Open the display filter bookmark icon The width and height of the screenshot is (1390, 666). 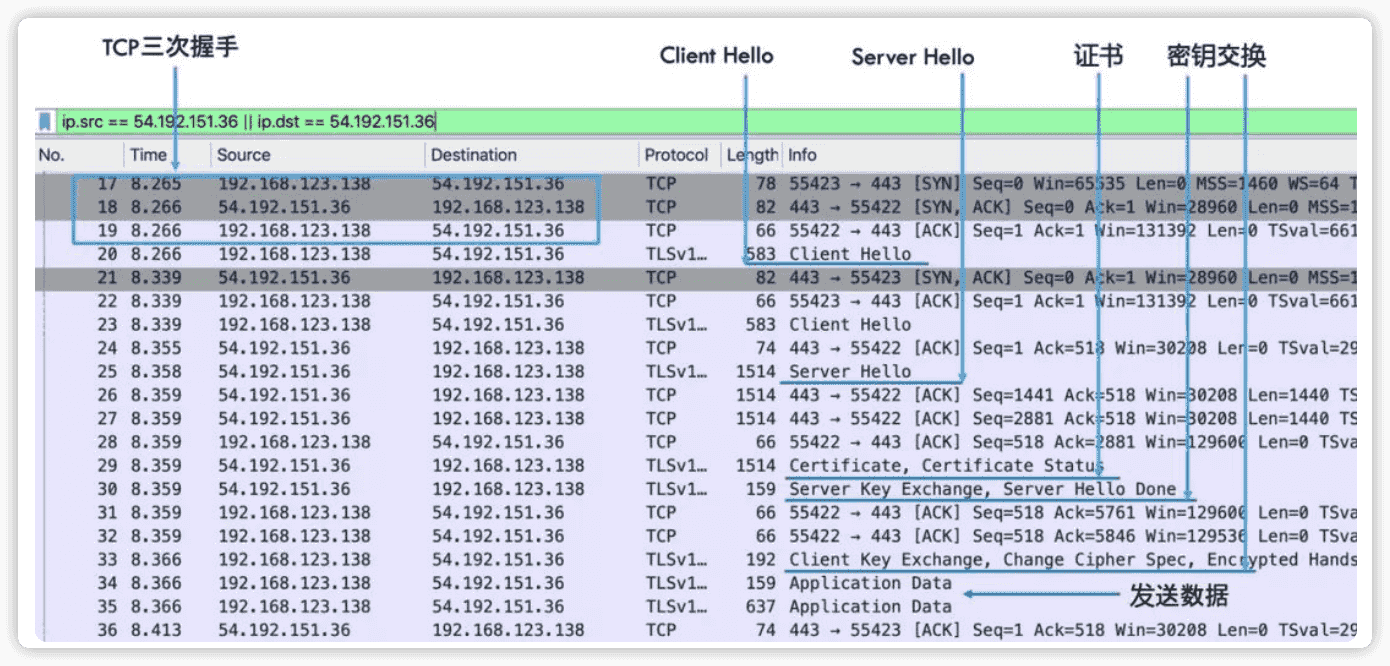tap(45, 122)
